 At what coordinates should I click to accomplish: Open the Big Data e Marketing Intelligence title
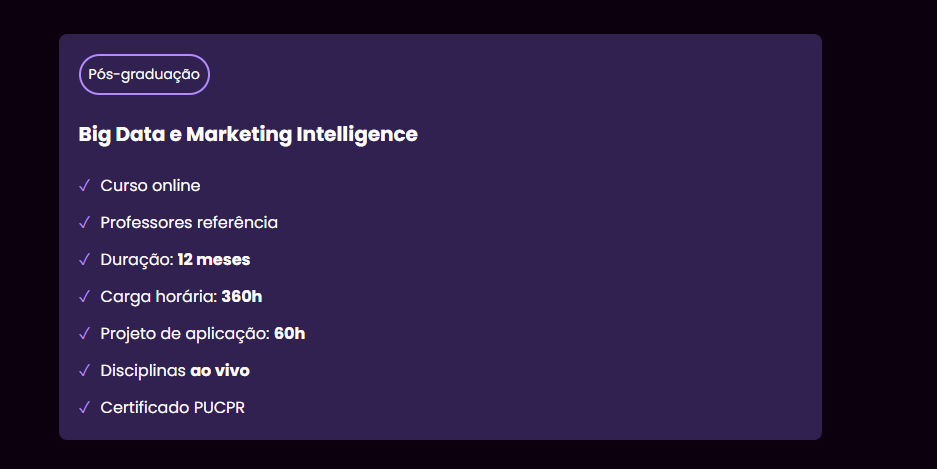point(248,134)
